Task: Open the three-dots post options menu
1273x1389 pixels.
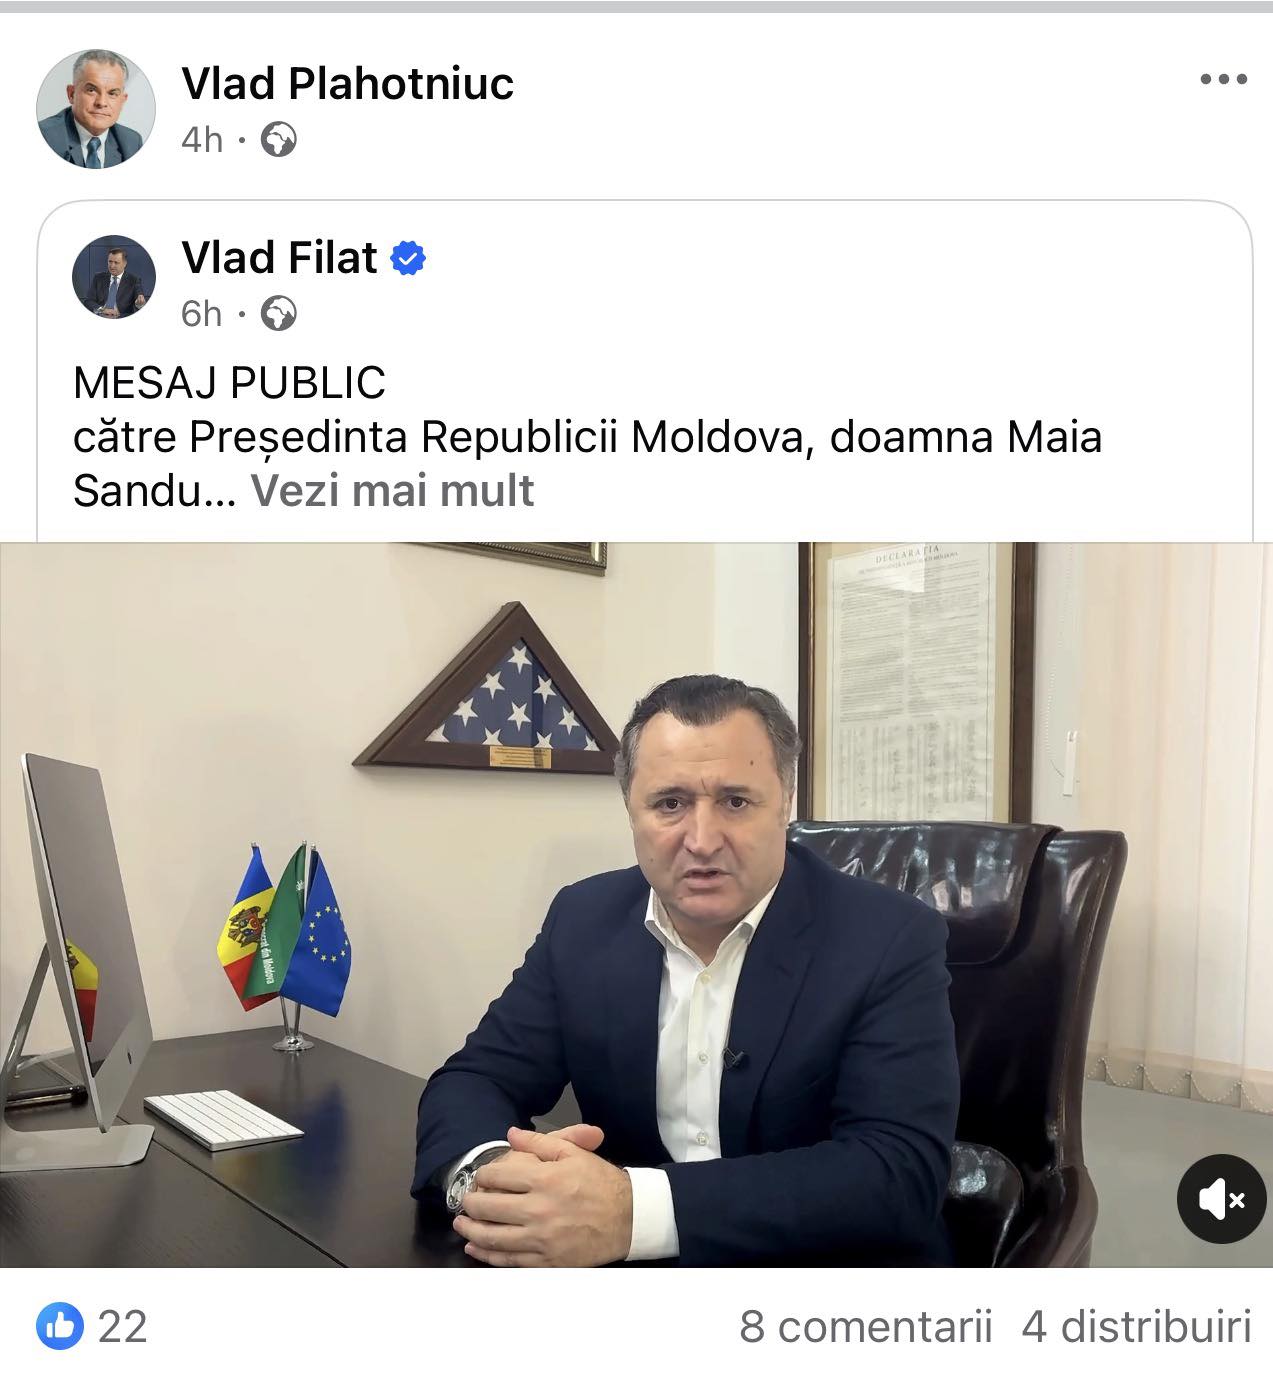Action: tap(1223, 80)
